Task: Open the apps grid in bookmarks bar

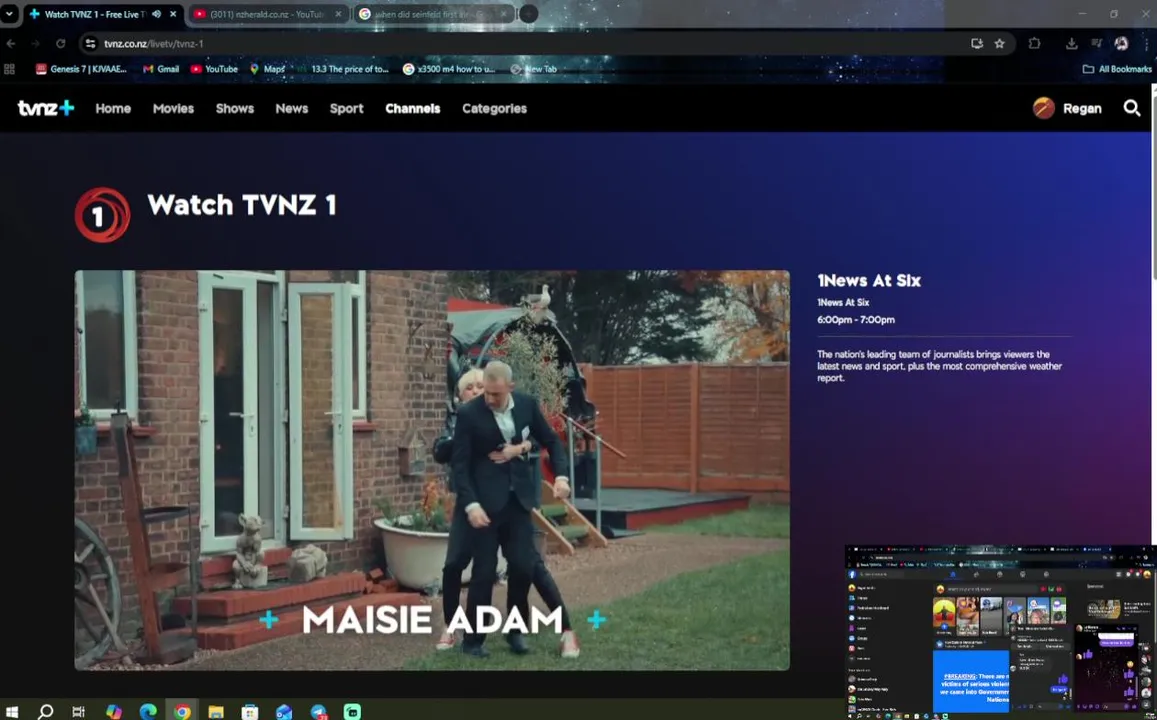Action: [x=10, y=69]
